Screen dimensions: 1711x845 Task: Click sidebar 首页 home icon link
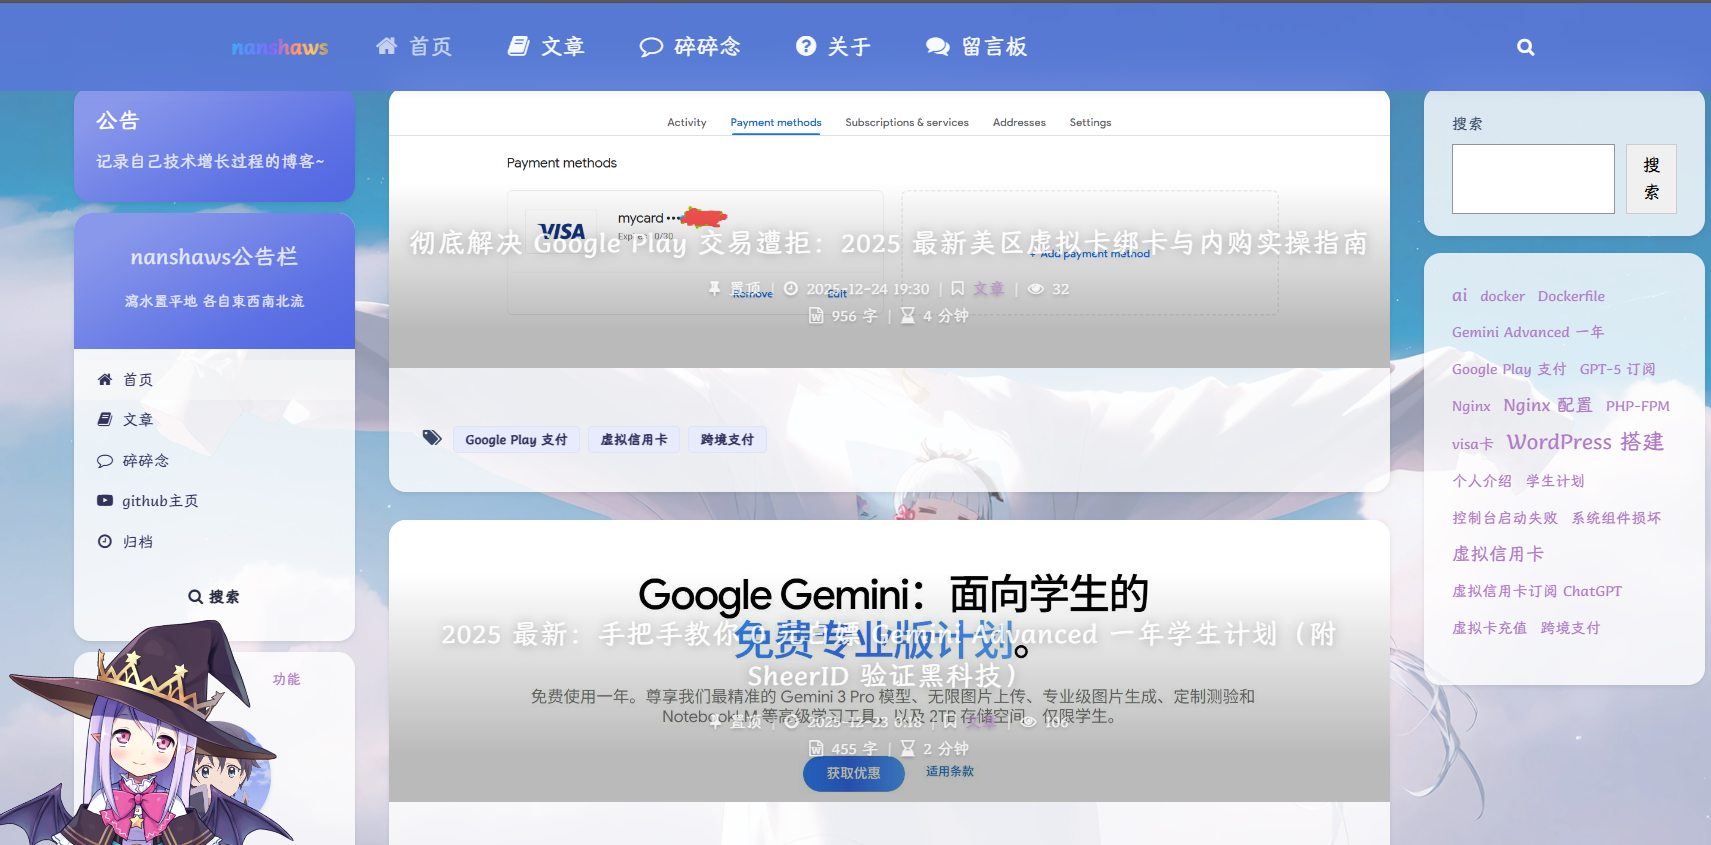126,380
